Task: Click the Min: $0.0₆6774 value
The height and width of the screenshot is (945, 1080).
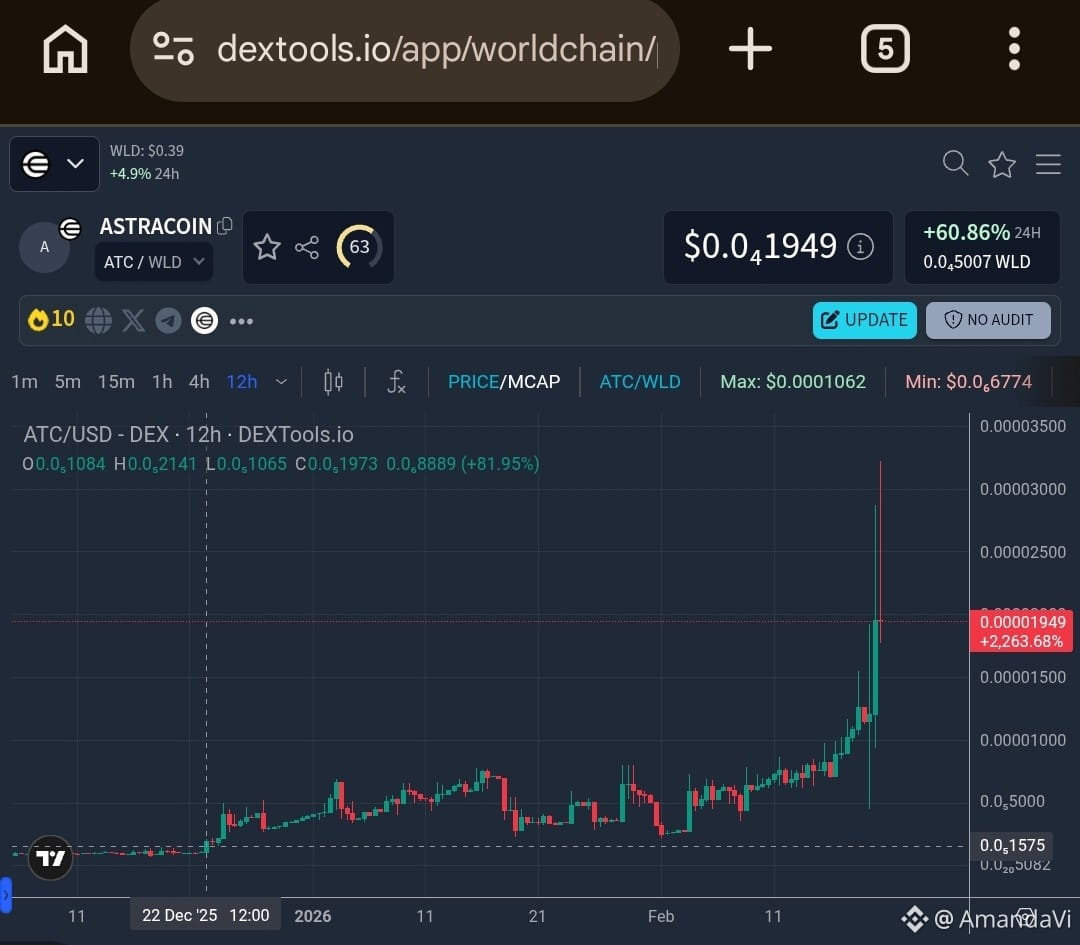Action: point(968,382)
